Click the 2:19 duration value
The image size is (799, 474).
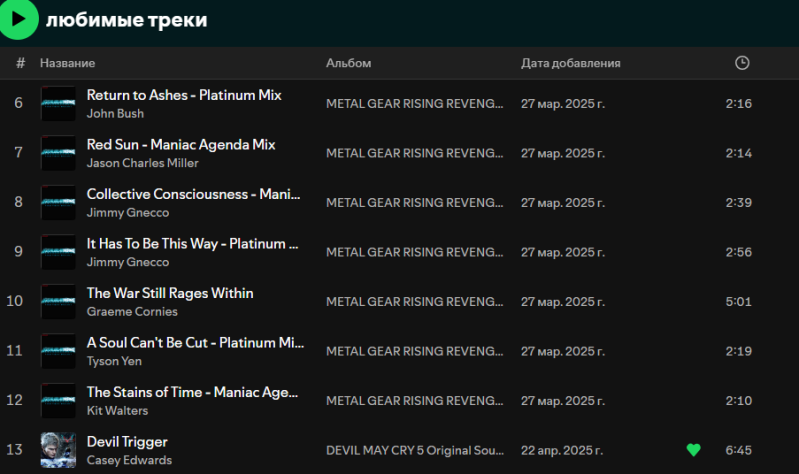point(738,351)
